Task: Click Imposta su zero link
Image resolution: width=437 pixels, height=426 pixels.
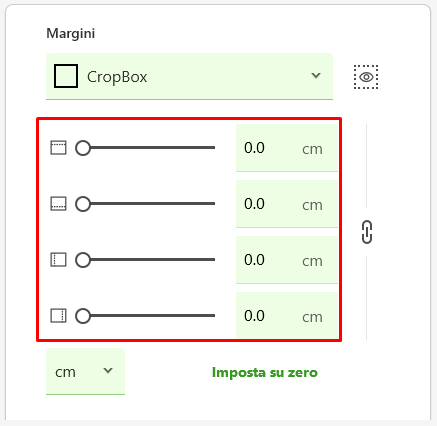Action: pyautogui.click(x=265, y=372)
